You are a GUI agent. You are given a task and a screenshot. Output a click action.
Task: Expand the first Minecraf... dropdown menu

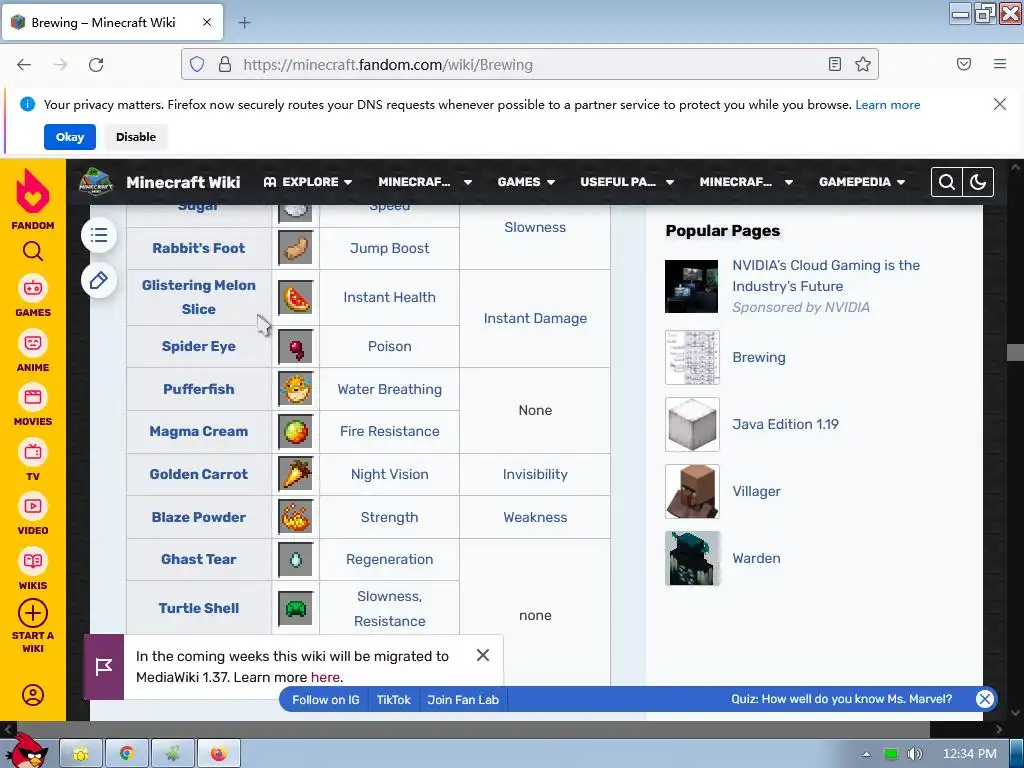coord(425,182)
